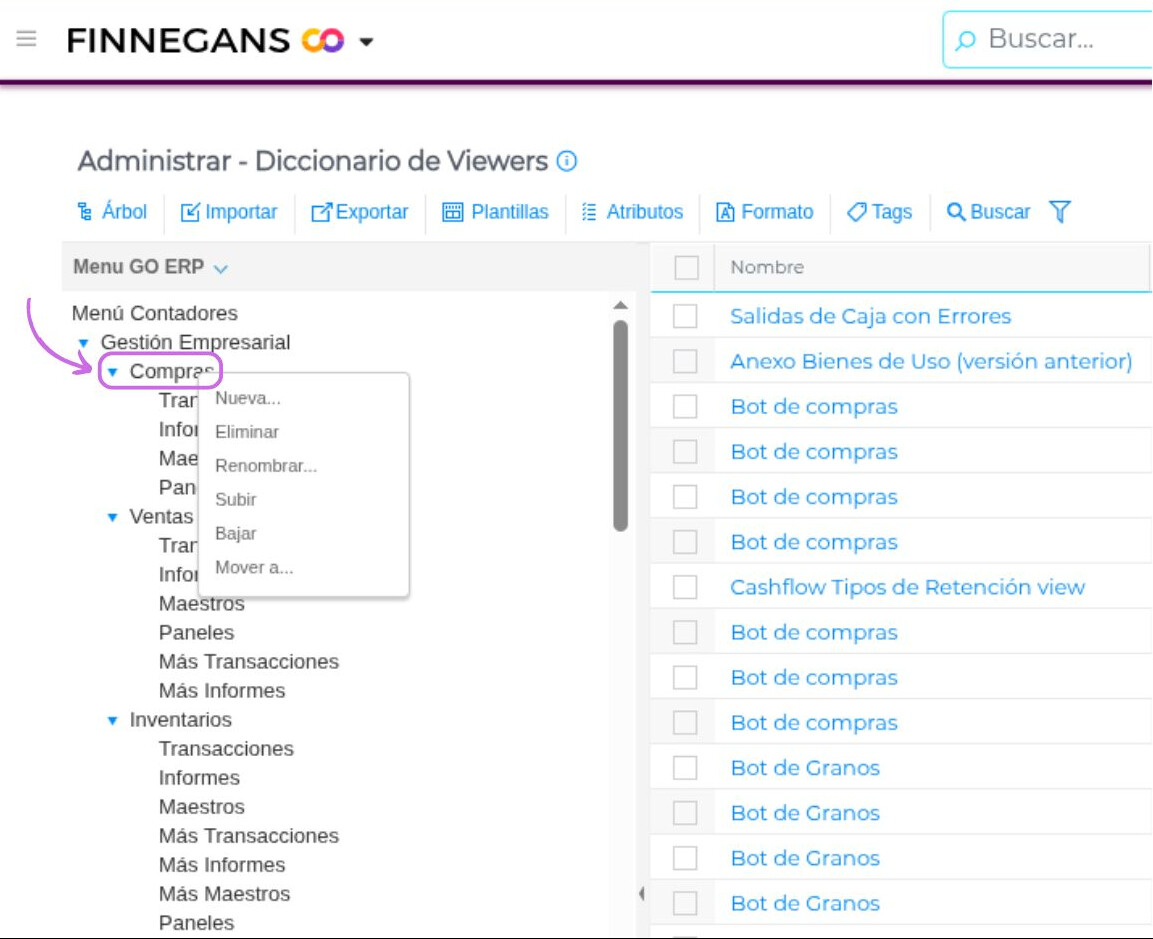Check the Salidas de Caja con Errores row
The image size is (1153, 939).
685,316
